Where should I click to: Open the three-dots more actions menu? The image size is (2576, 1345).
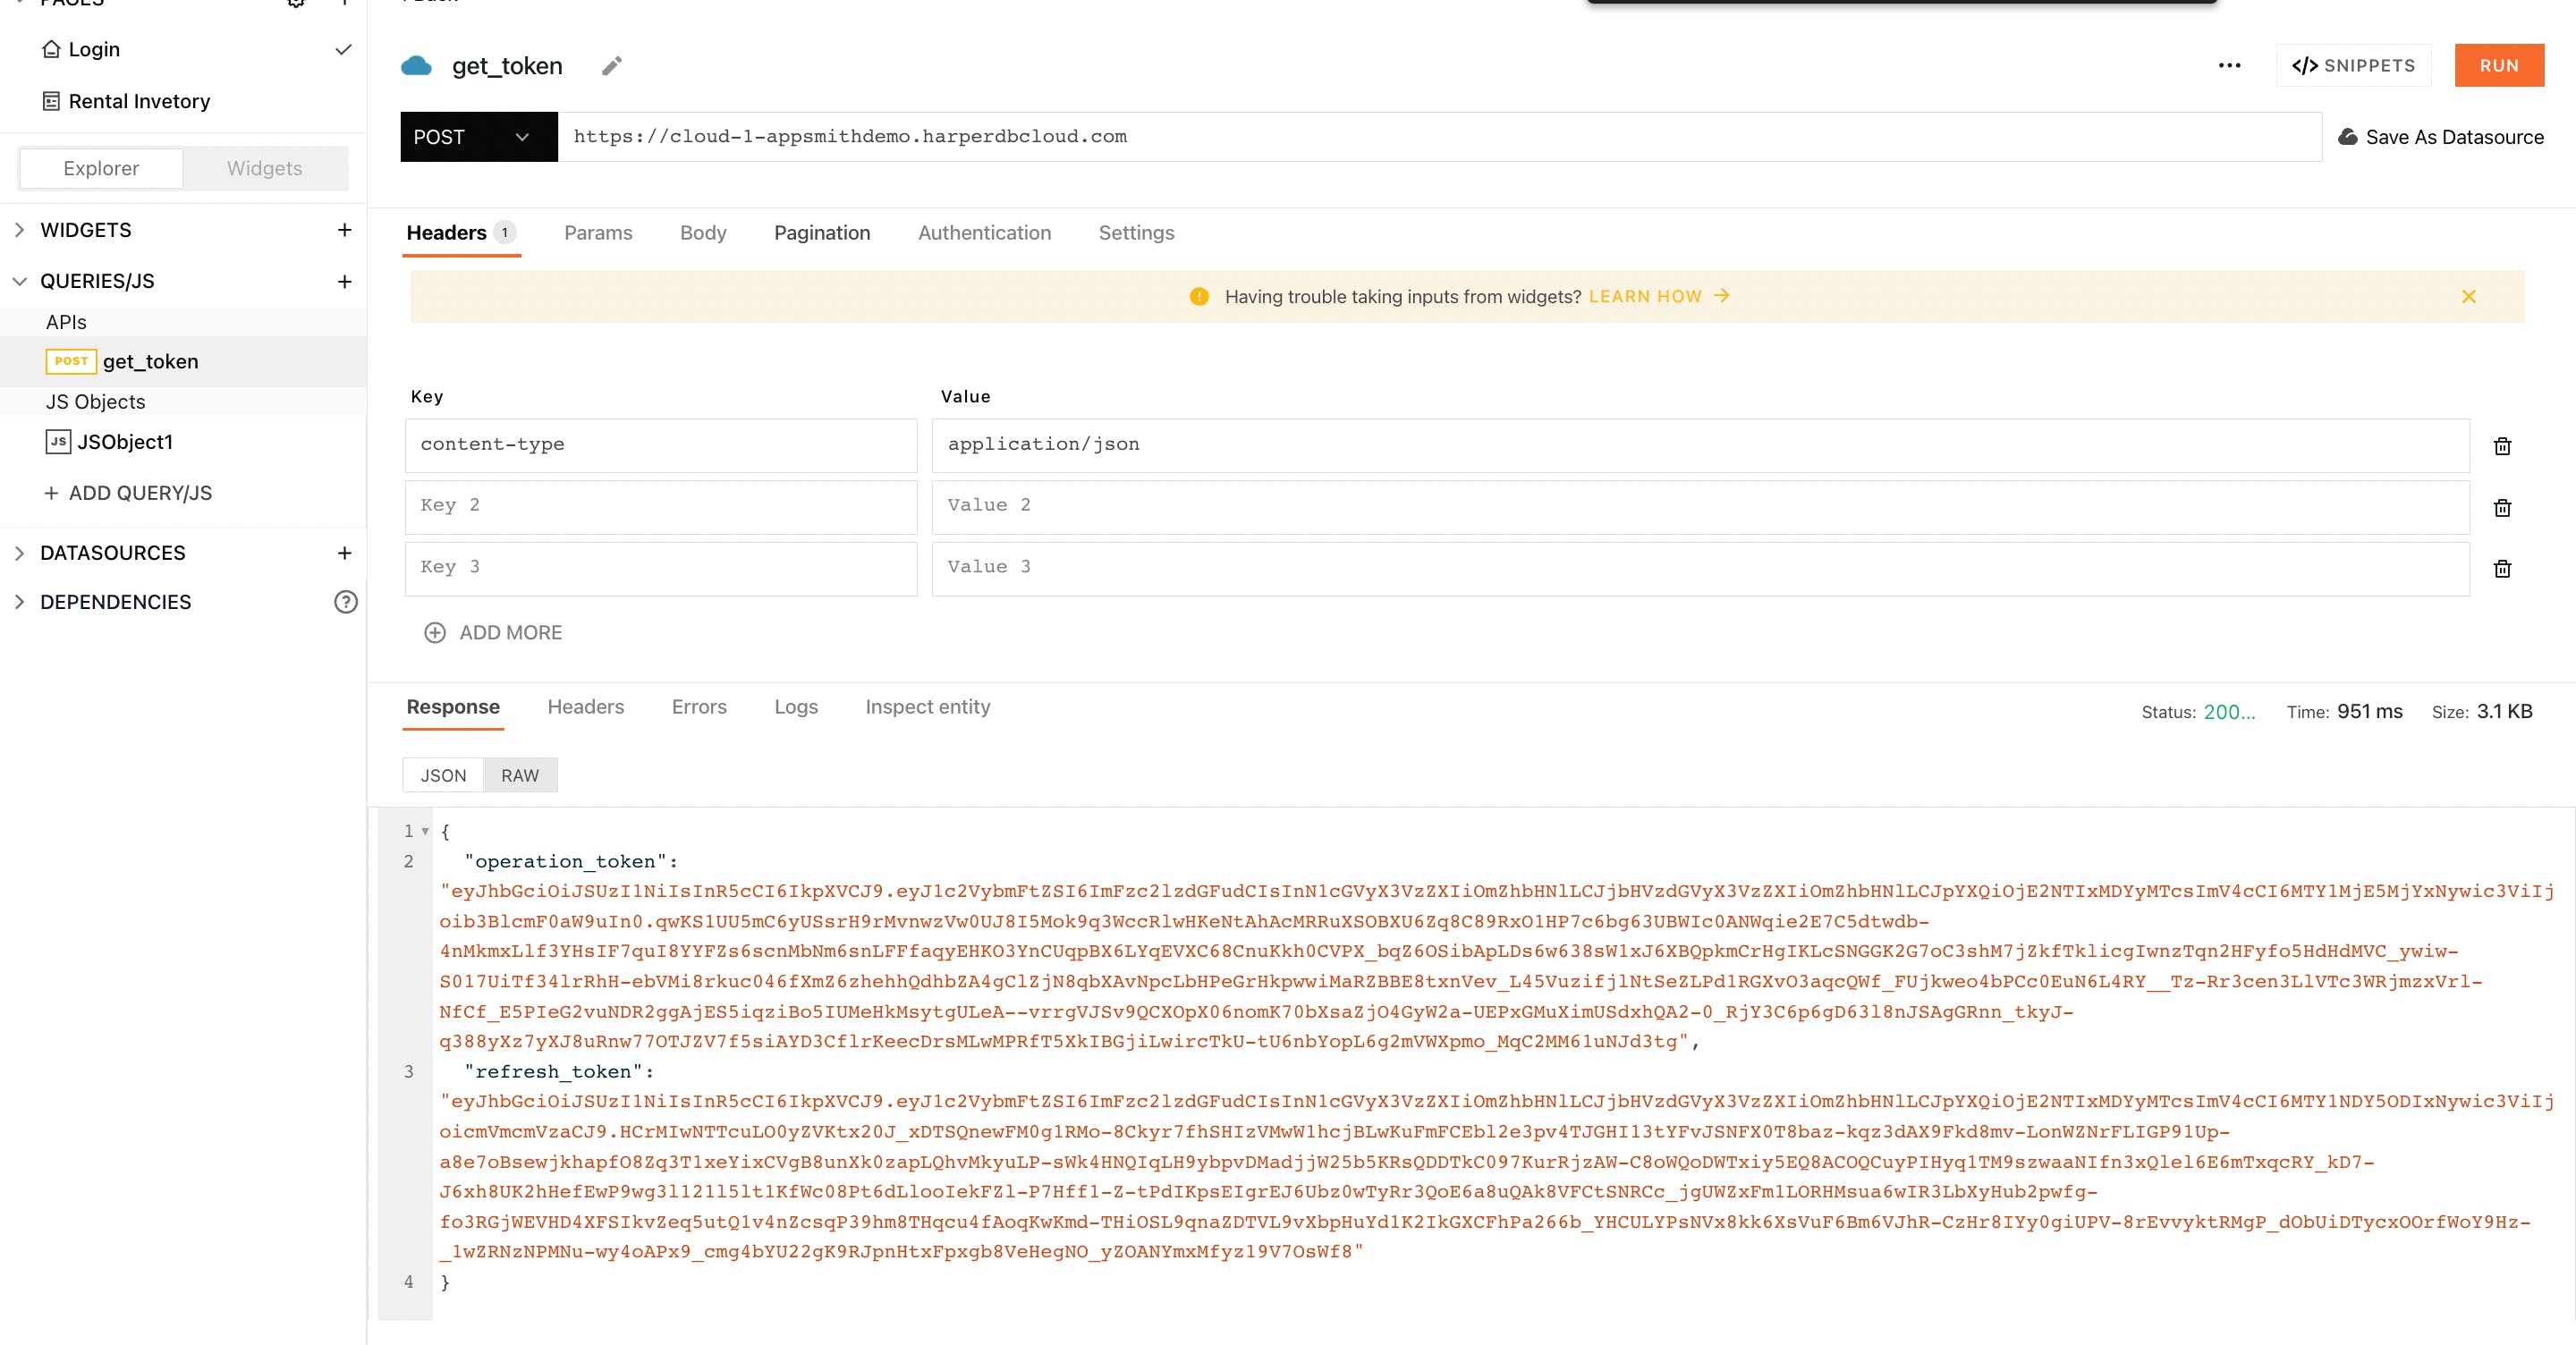coord(2229,66)
